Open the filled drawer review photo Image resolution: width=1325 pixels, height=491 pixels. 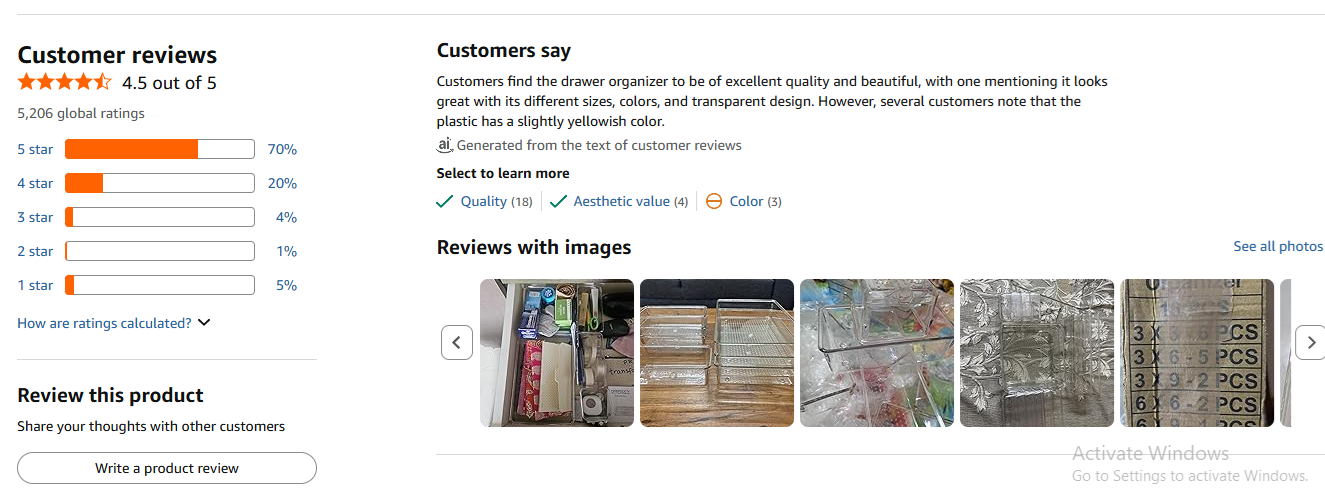557,353
